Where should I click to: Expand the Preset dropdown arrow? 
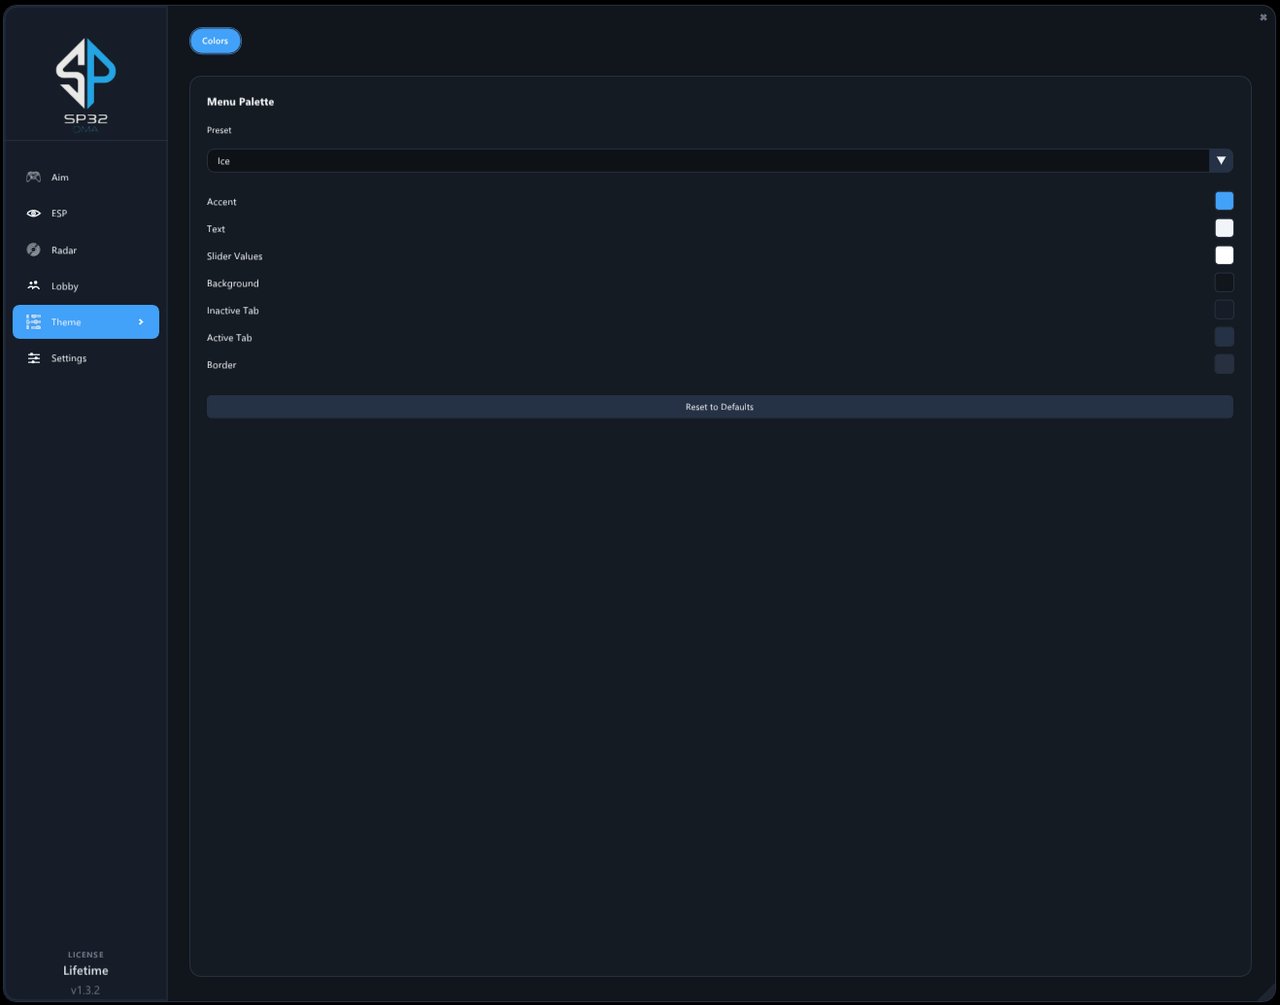tap(1221, 160)
